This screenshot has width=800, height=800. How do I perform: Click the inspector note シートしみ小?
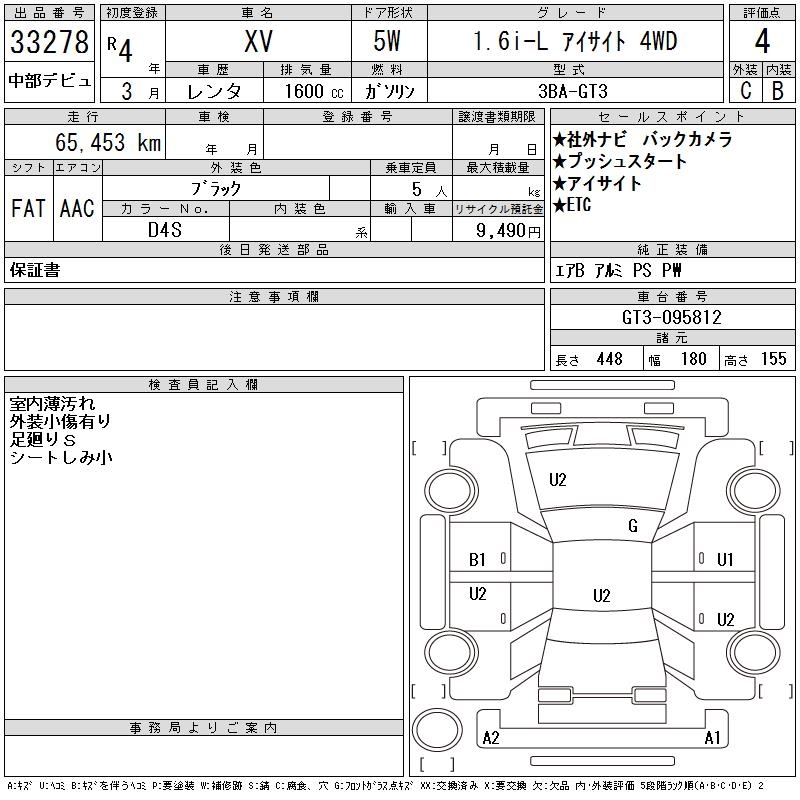click(x=61, y=457)
